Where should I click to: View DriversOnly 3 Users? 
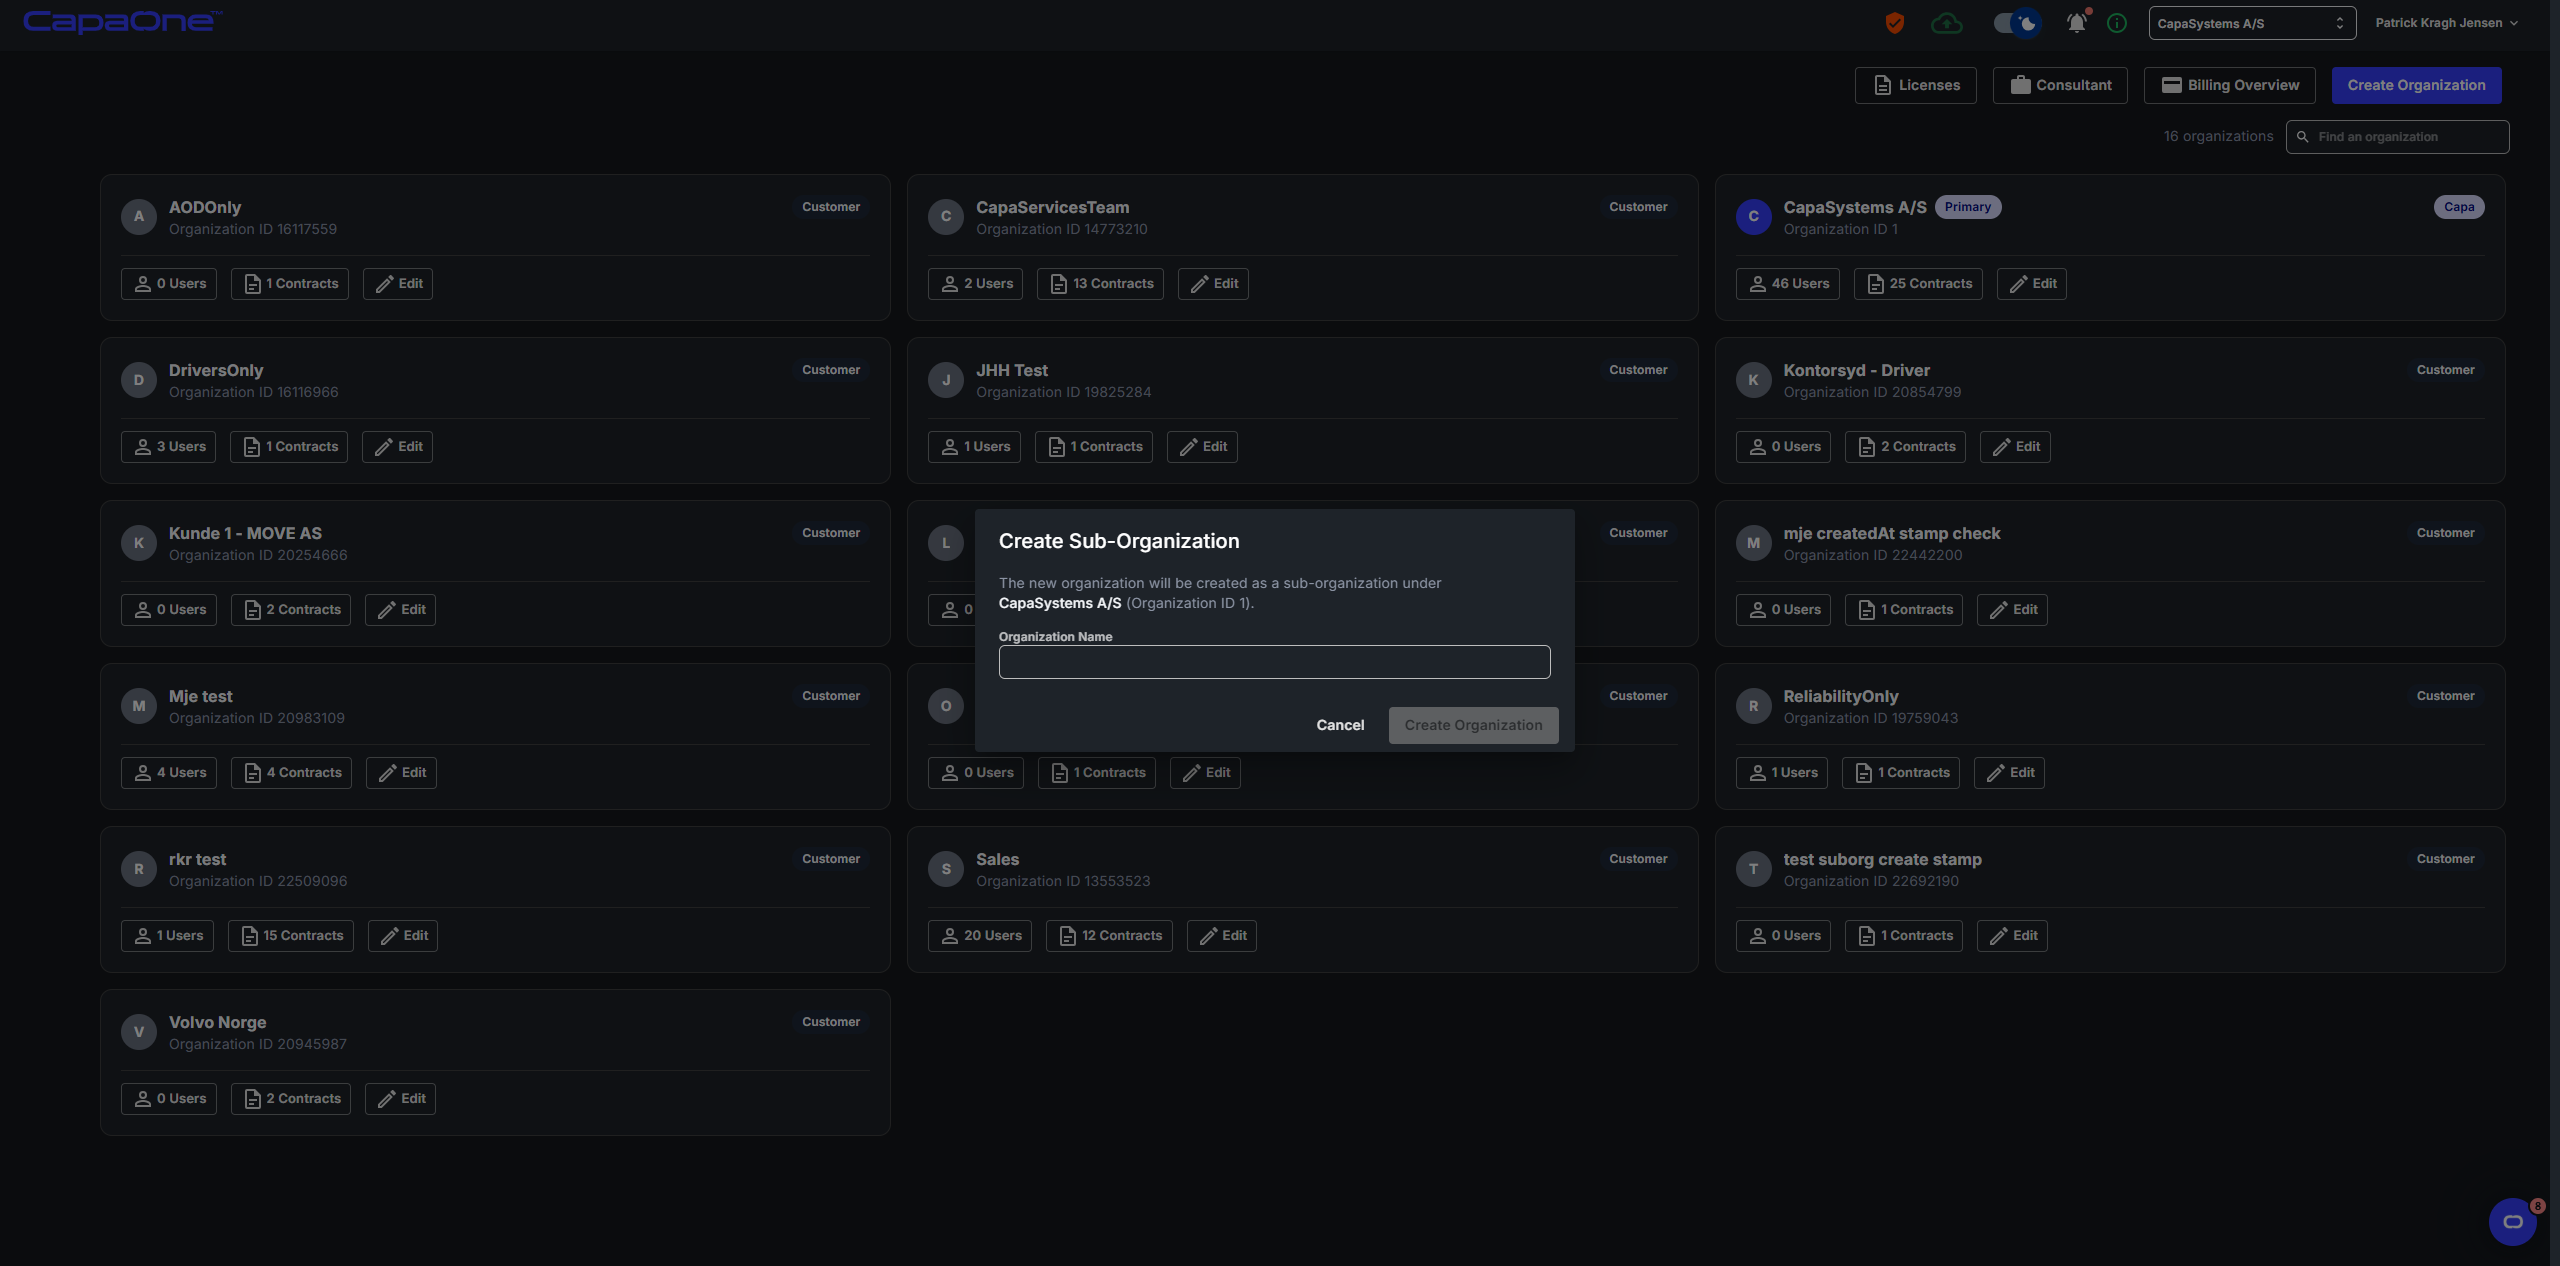[x=169, y=447]
